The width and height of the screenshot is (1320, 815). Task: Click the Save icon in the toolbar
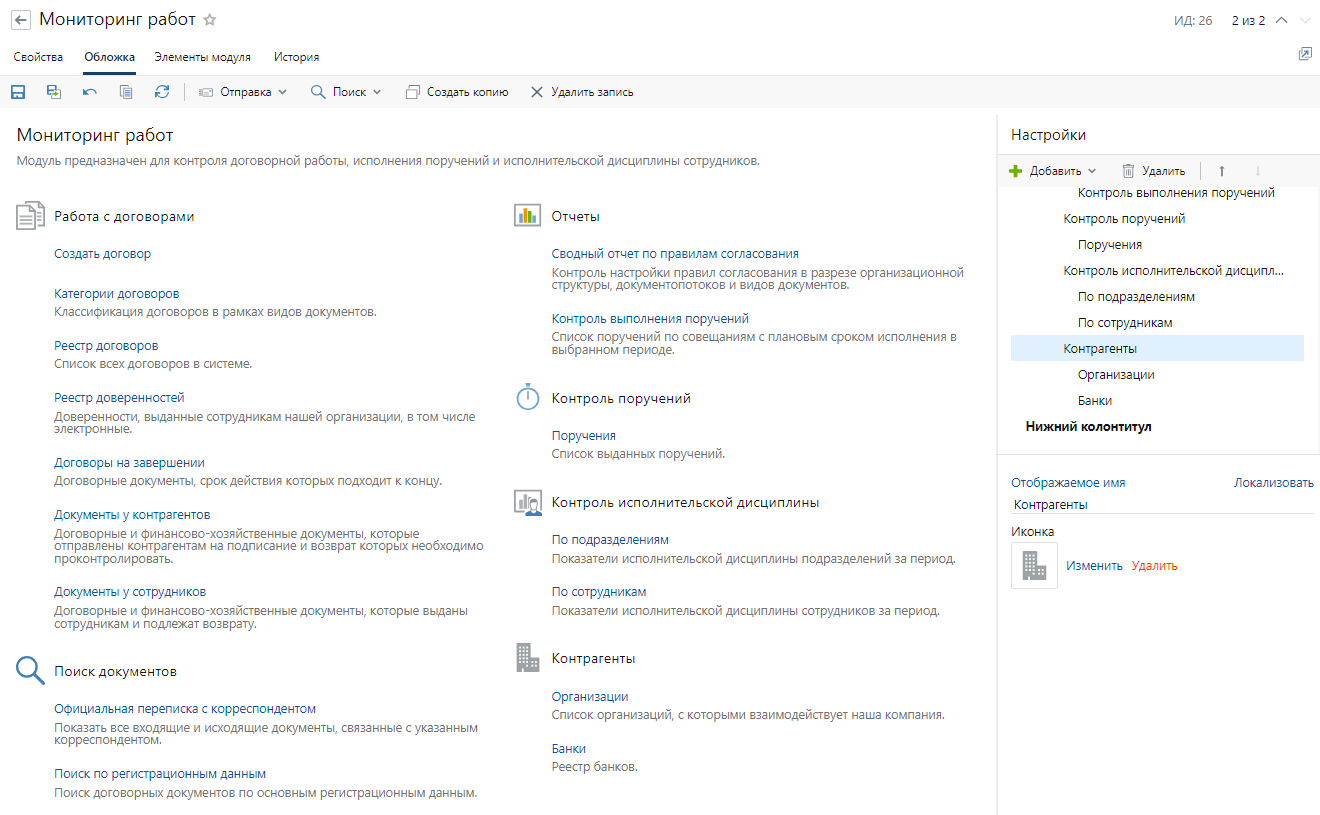18,92
